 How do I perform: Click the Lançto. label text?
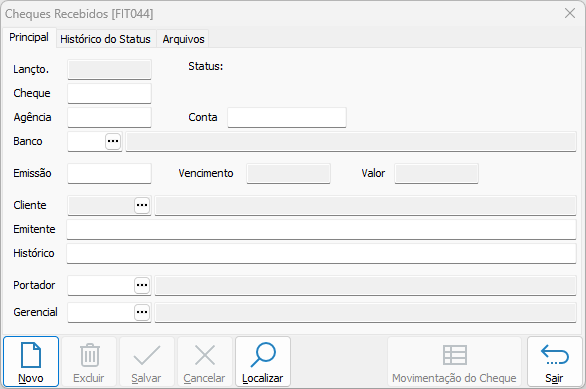tap(31, 70)
